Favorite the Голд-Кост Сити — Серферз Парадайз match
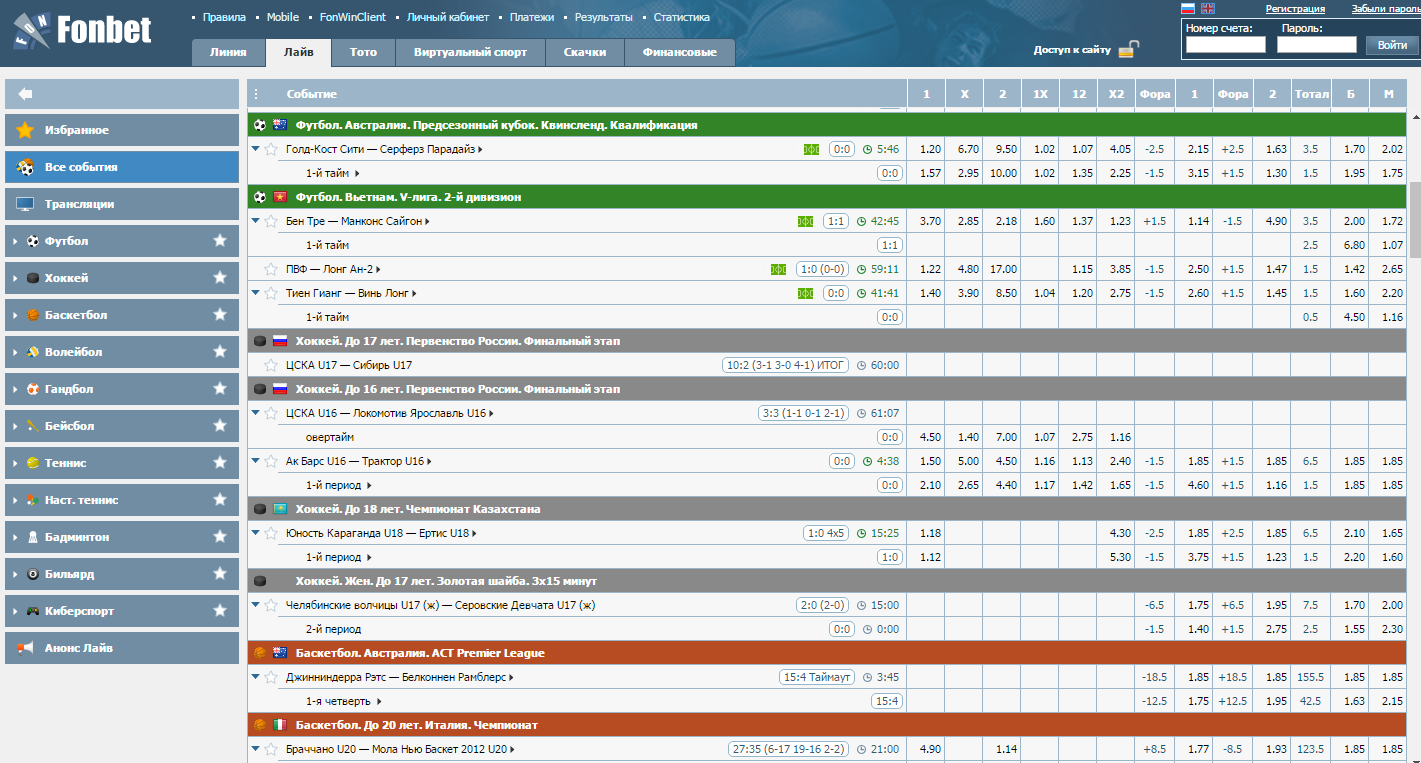The image size is (1421, 763). point(271,149)
